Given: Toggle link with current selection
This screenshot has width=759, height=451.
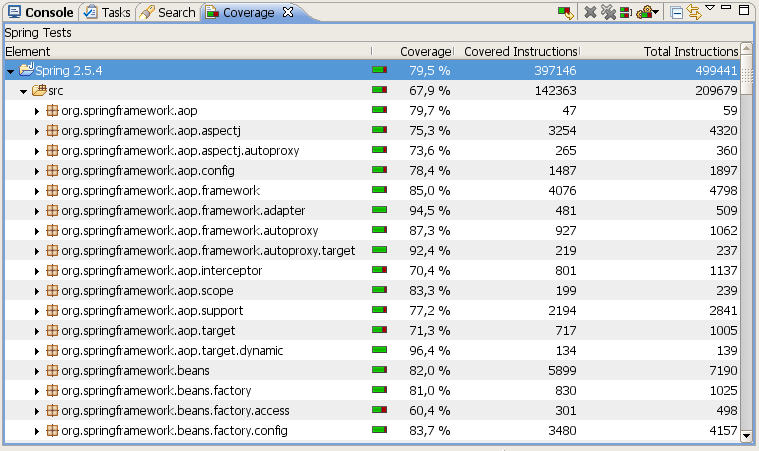Looking at the screenshot, I should [694, 12].
